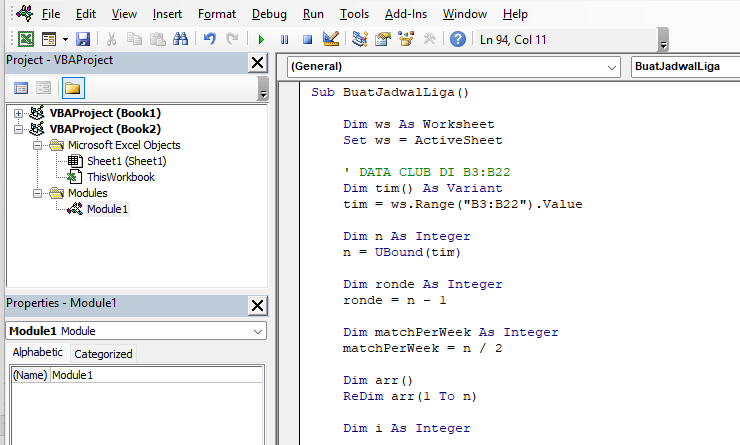
Task: Open the Project Explorer toolbar icon
Action: click(x=360, y=39)
